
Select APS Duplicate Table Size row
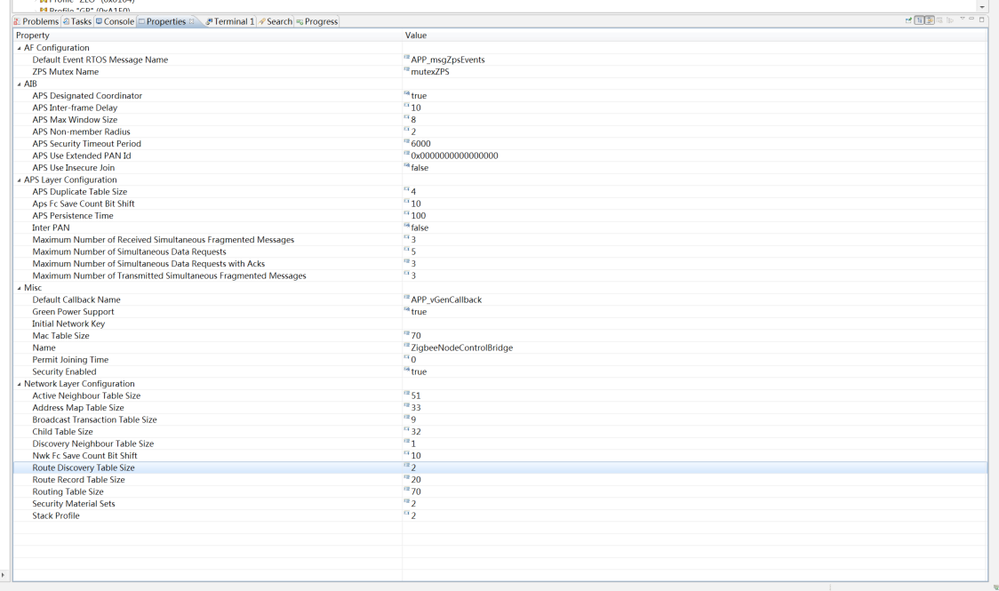80,192
